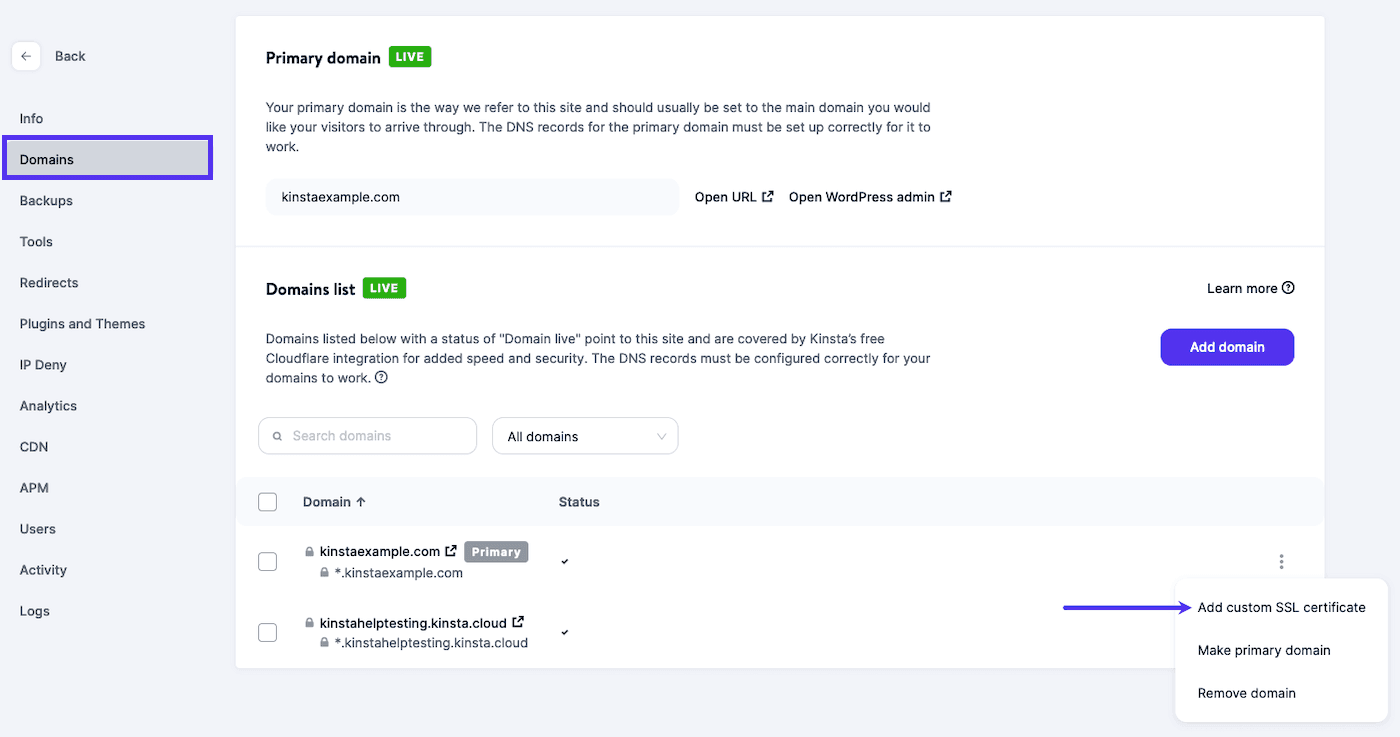This screenshot has height=737, width=1400.
Task: Click help icon after domains description
Action: tap(381, 378)
